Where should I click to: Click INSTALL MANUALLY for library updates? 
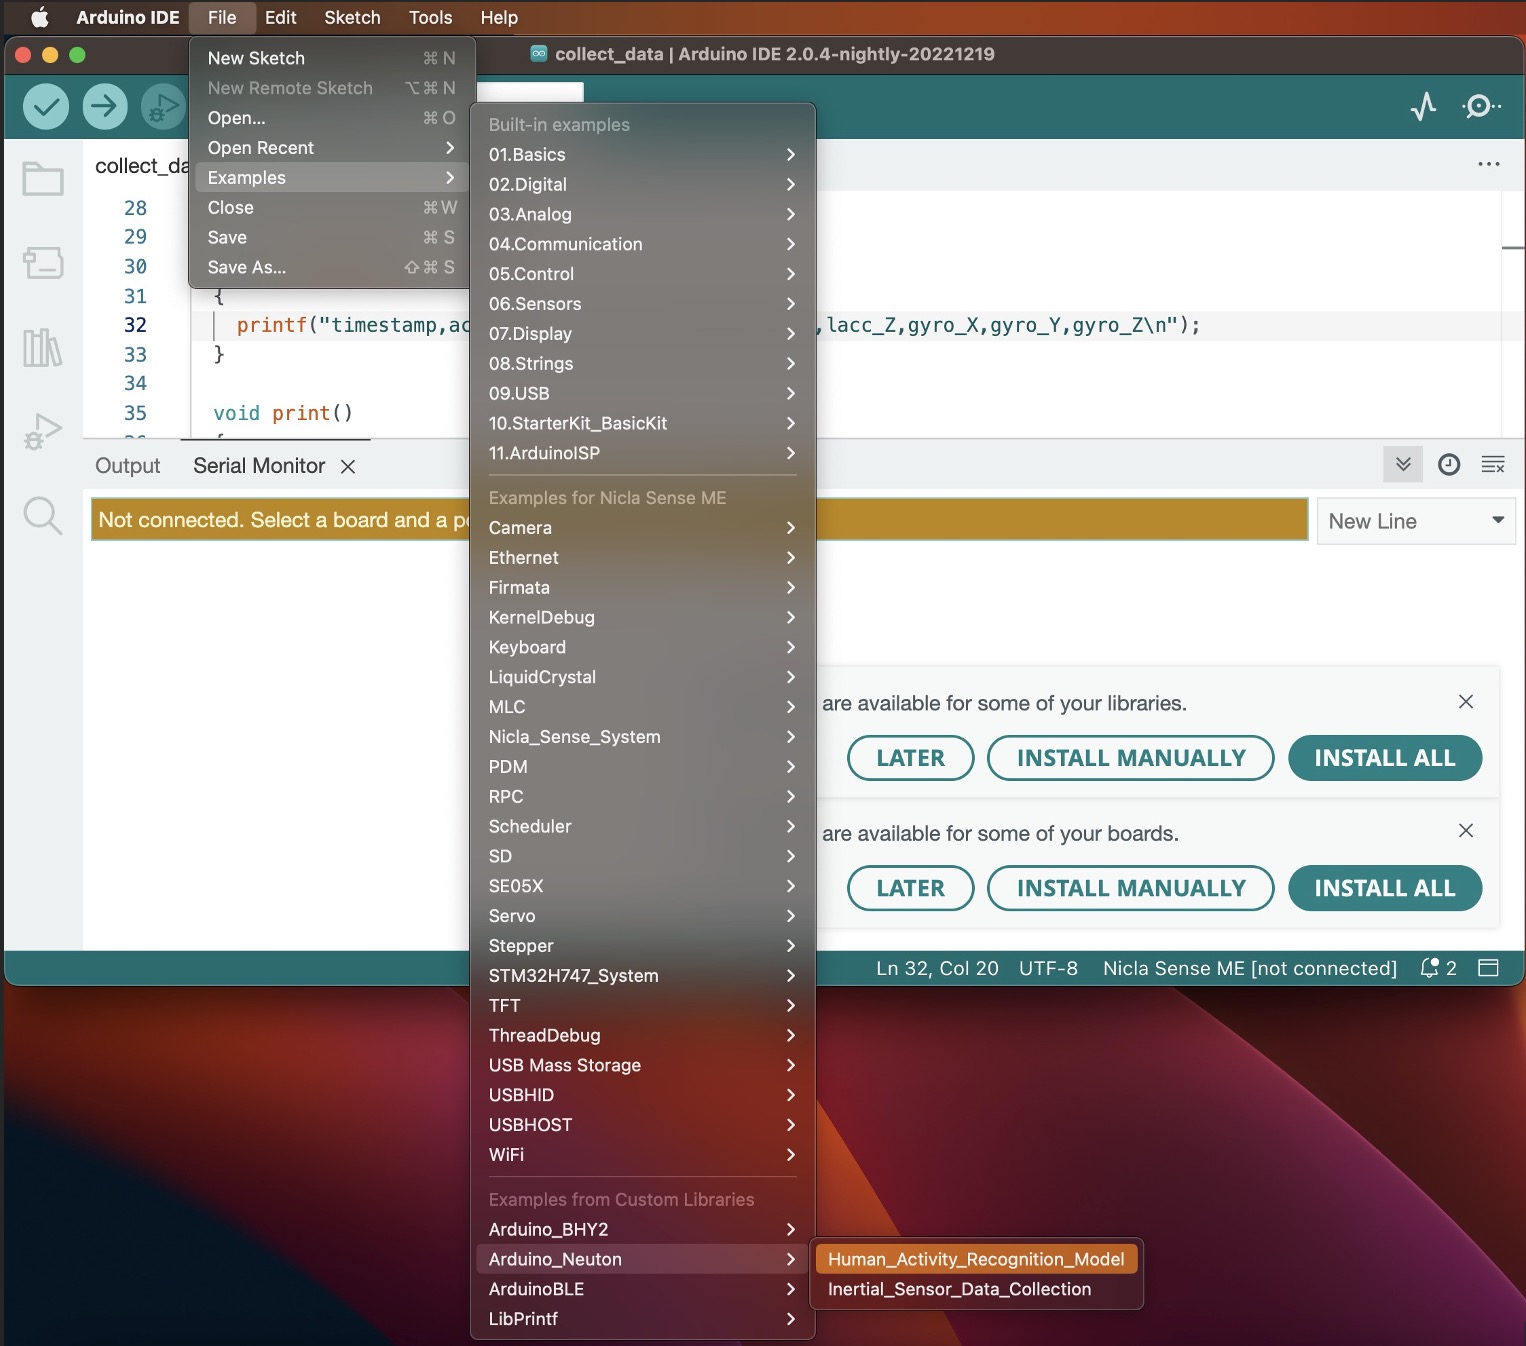(1130, 758)
